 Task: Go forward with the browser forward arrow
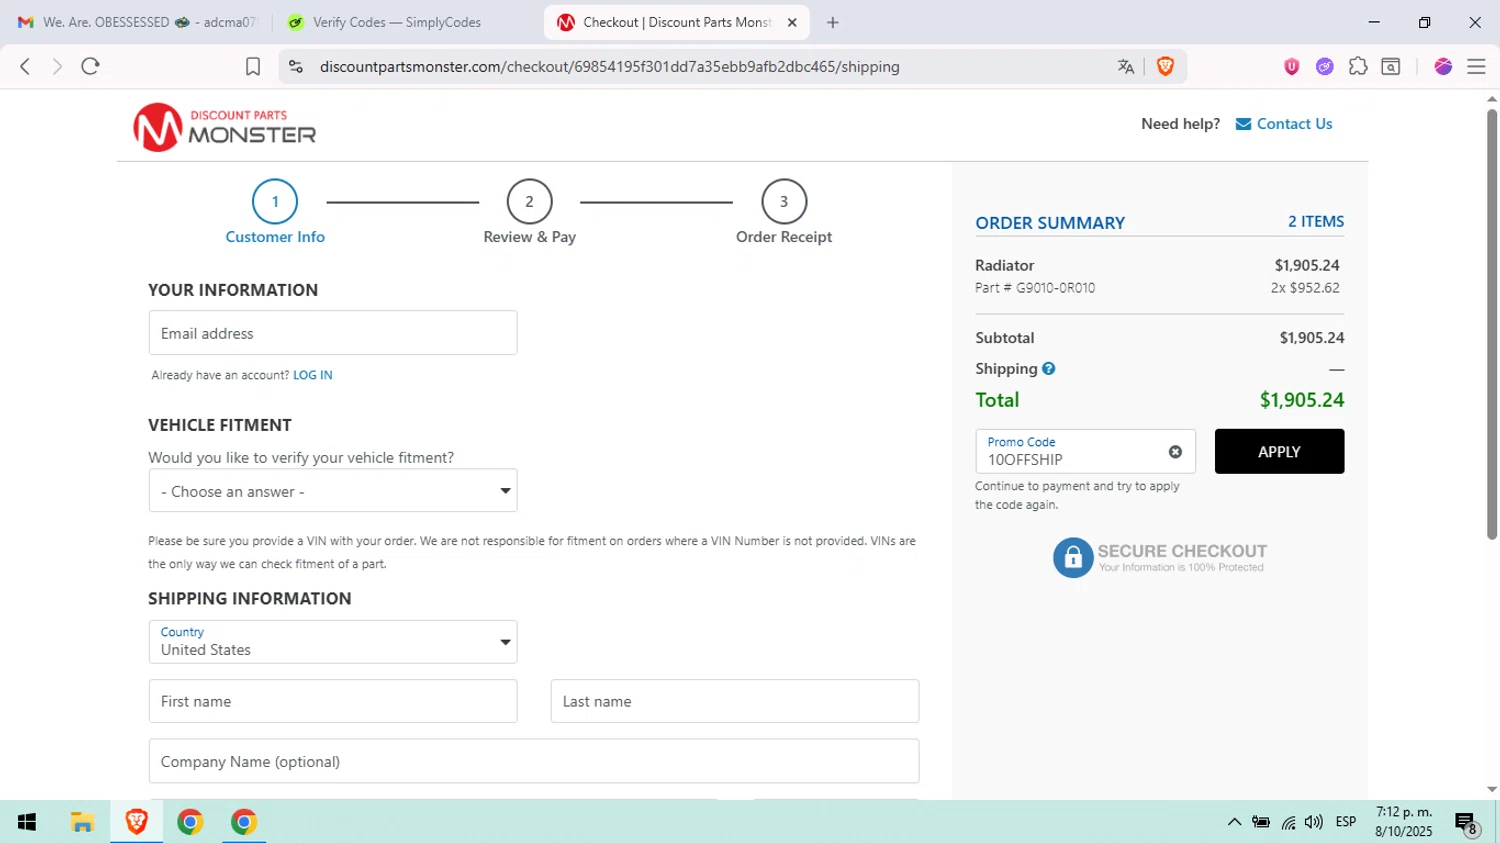click(x=57, y=66)
